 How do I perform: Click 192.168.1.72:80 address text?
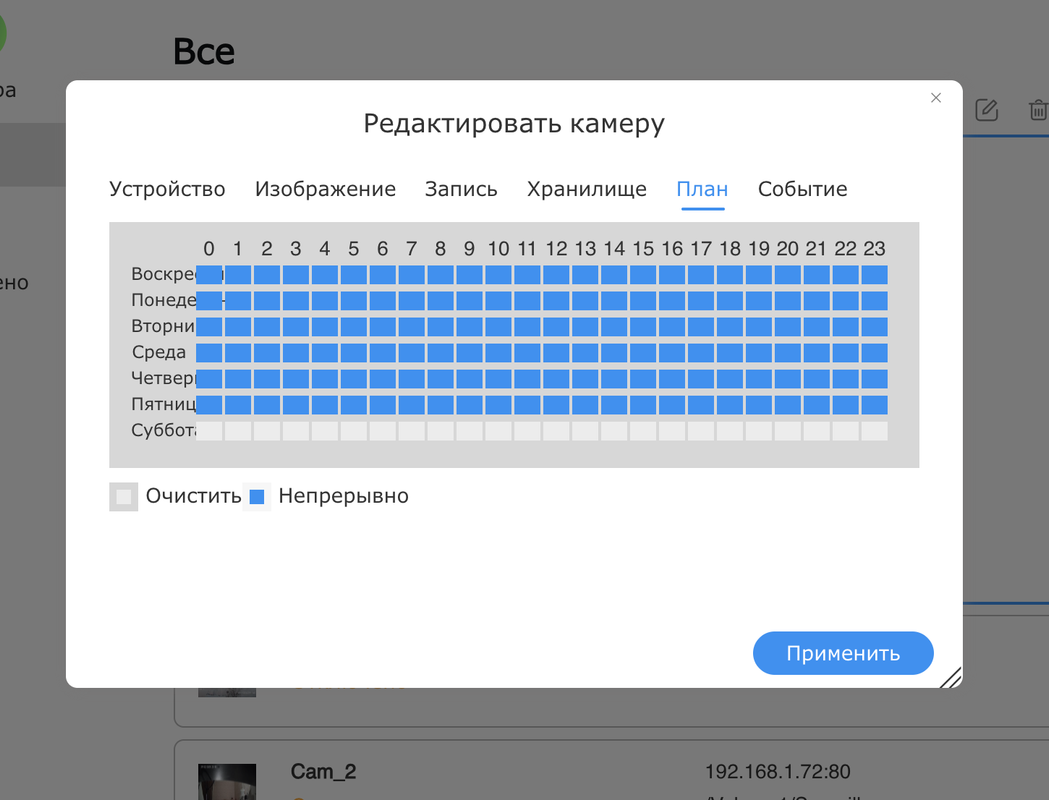point(777,771)
